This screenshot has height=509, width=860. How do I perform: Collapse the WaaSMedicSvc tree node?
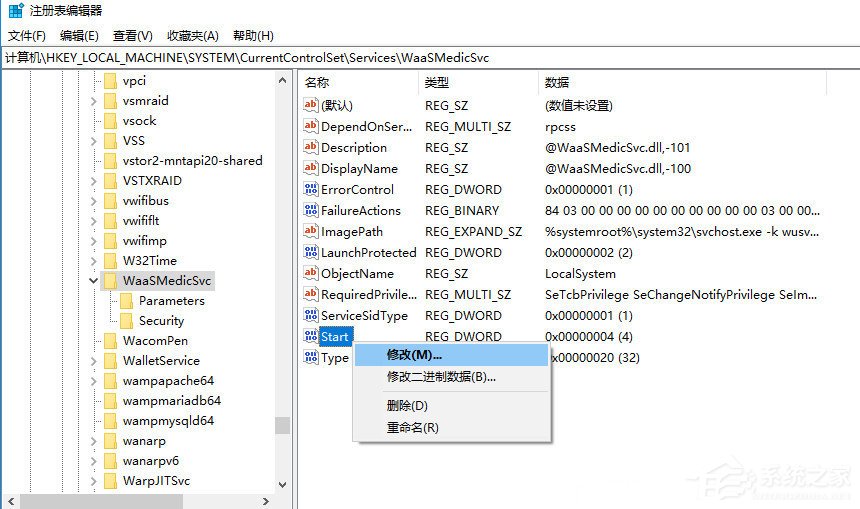pyautogui.click(x=93, y=281)
